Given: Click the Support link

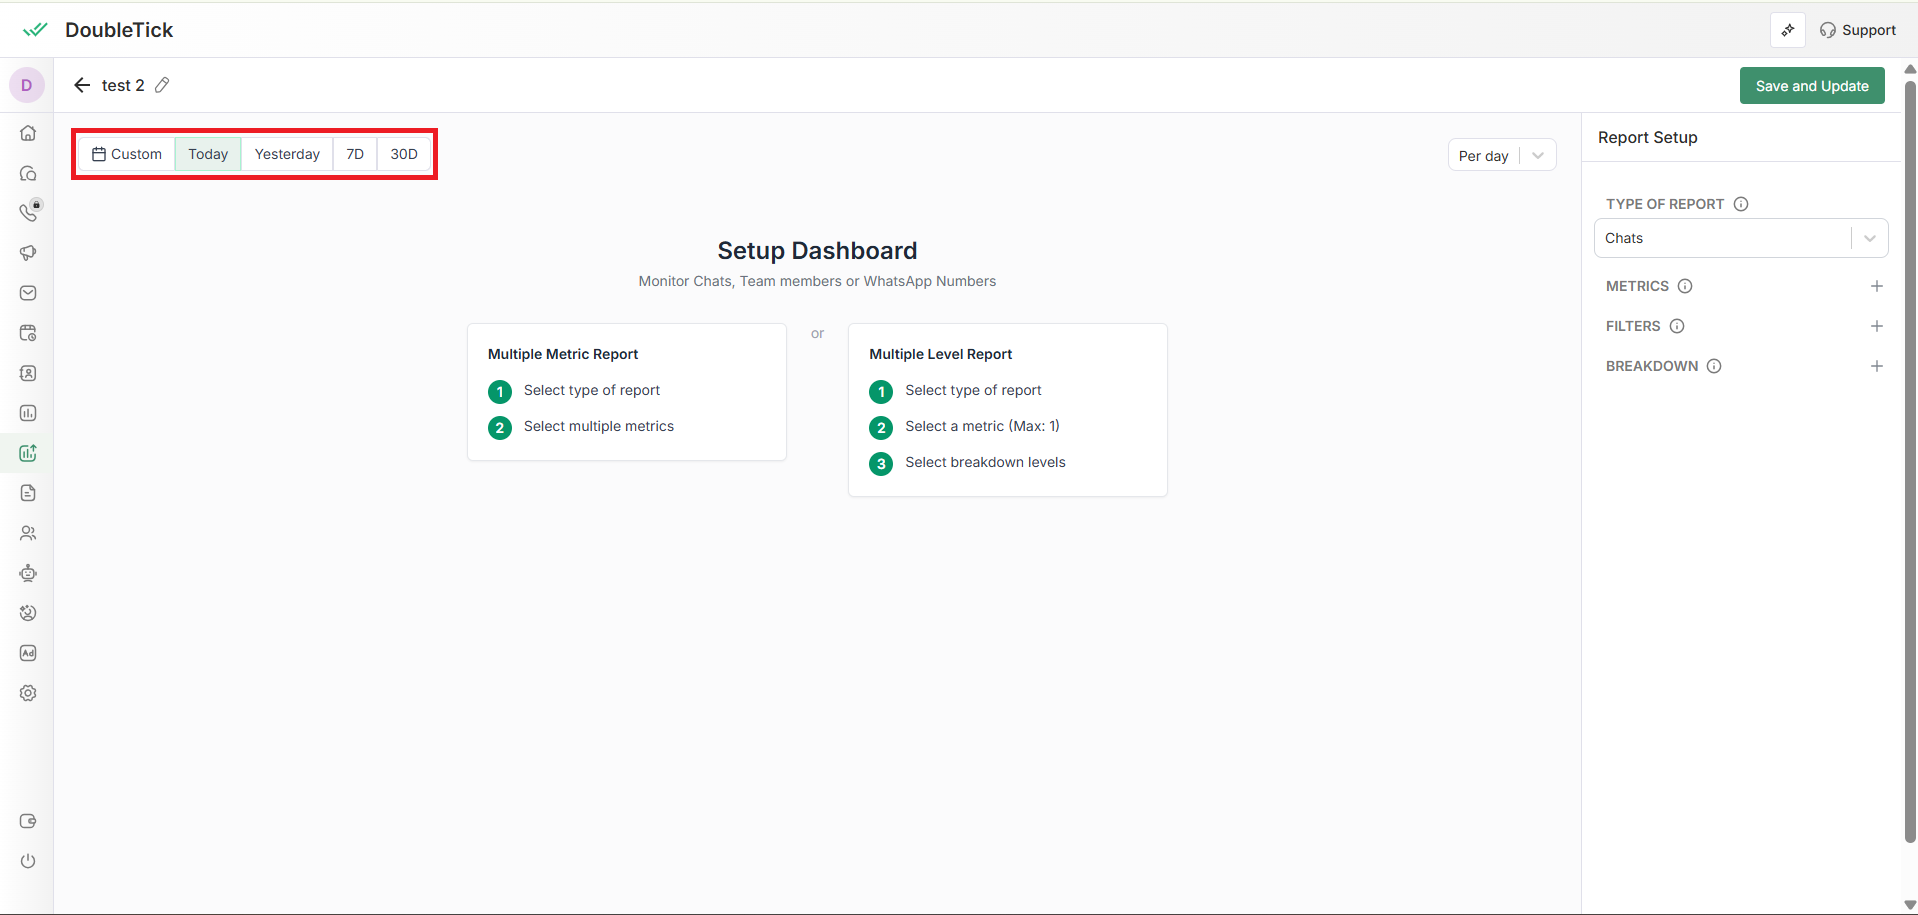Looking at the screenshot, I should click(x=1857, y=30).
